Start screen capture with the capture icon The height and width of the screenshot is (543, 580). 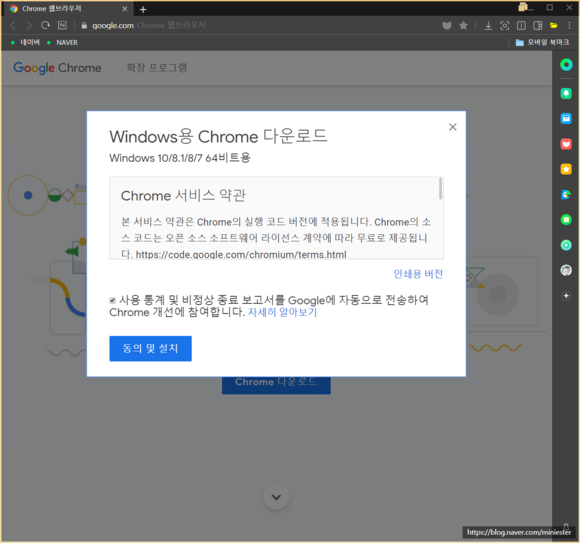[505, 26]
